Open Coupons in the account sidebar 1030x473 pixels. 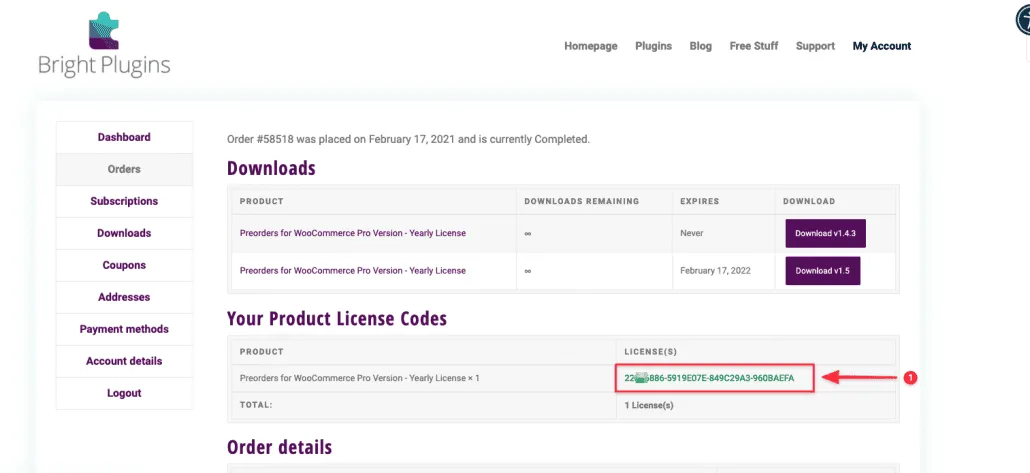(124, 265)
